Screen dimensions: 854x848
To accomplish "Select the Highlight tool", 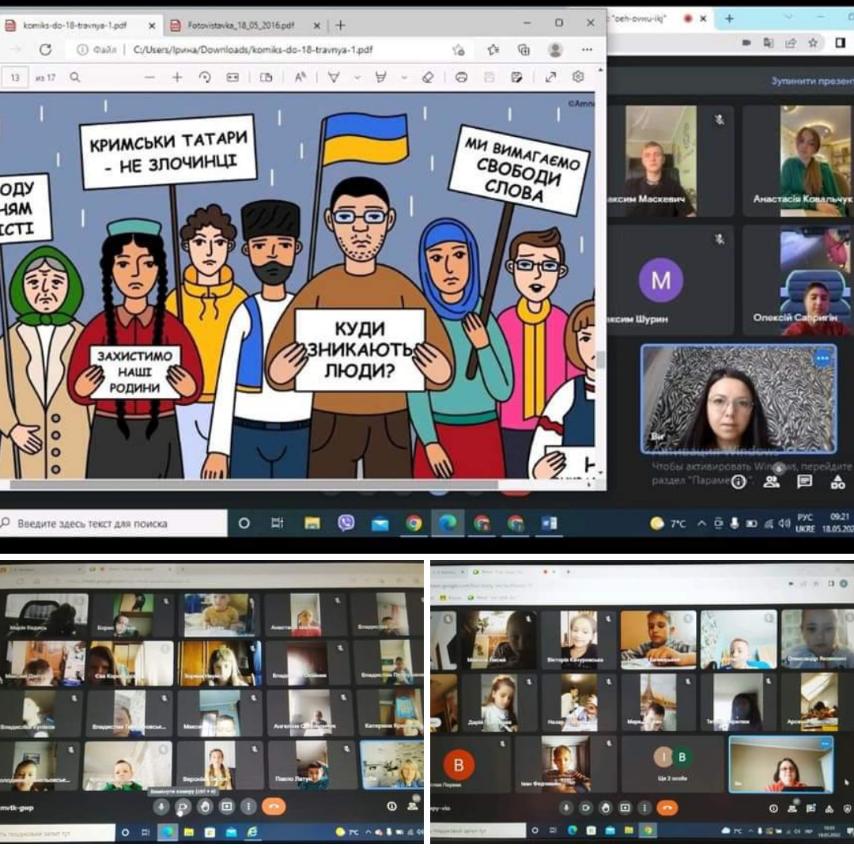I will (x=381, y=77).
